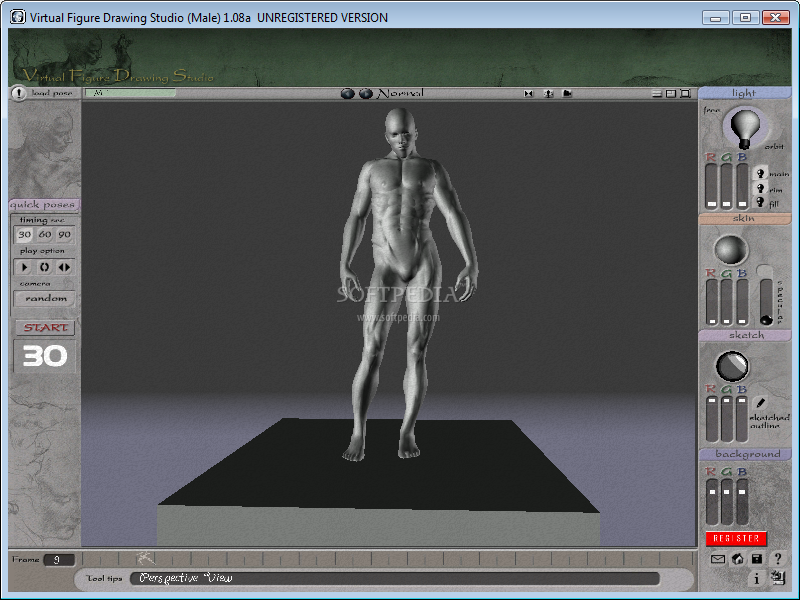Go to the next view with right arrow

click(366, 93)
